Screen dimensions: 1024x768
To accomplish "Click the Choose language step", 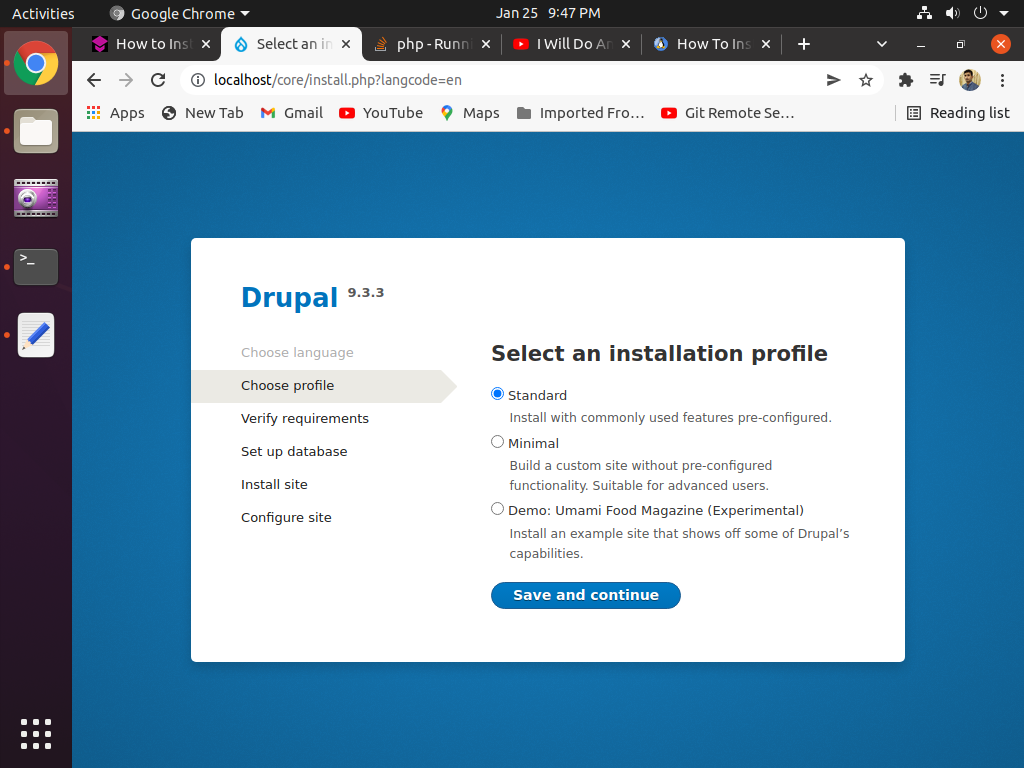I will [297, 353].
